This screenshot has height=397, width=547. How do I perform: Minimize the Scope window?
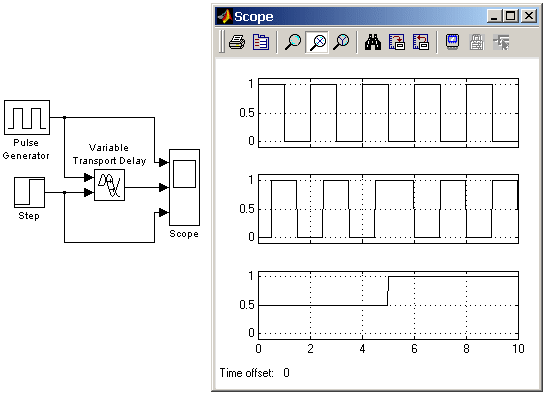(494, 16)
